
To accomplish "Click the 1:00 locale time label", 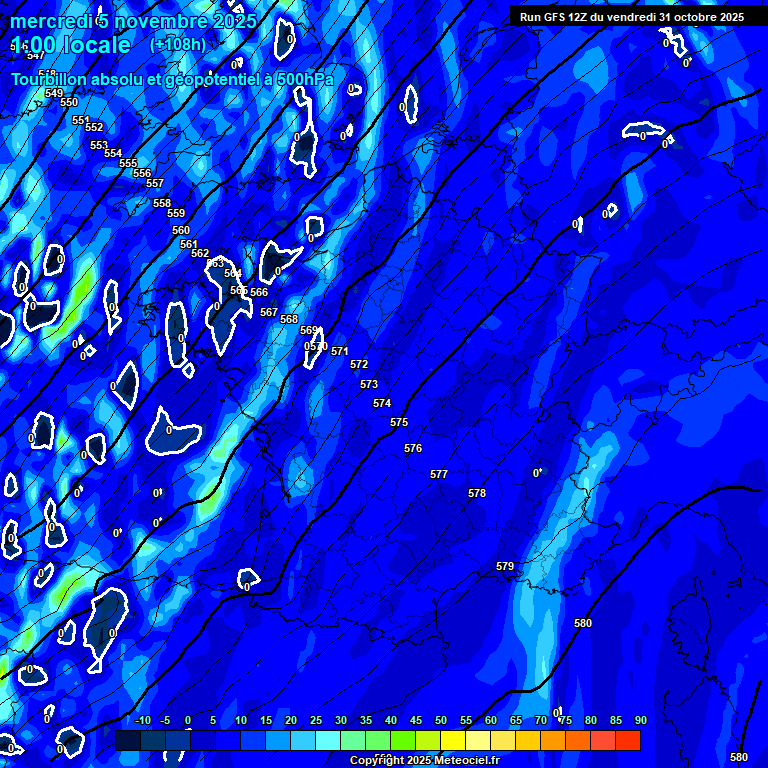I will 70,46.
